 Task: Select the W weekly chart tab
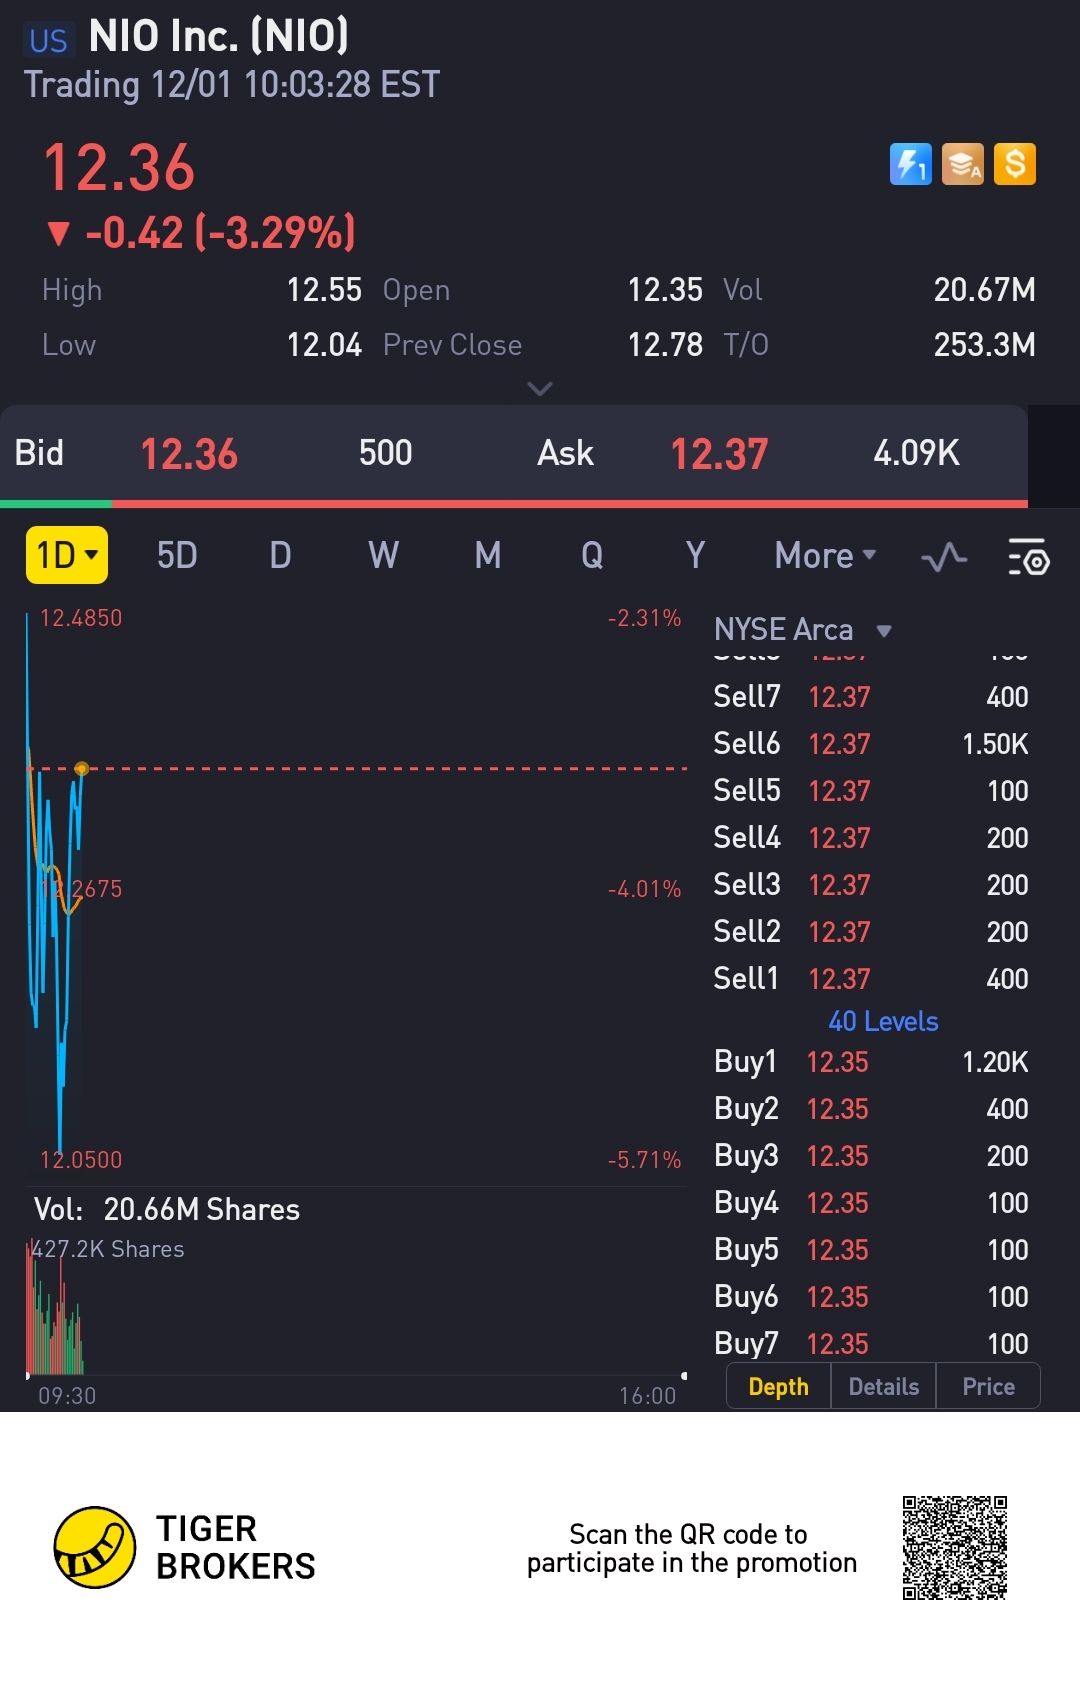pyautogui.click(x=383, y=555)
